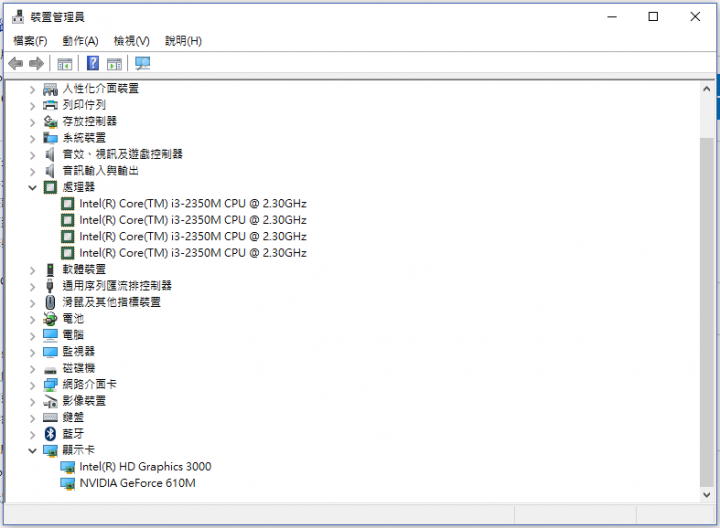Expand the 列印佇列 category

(x=32, y=106)
